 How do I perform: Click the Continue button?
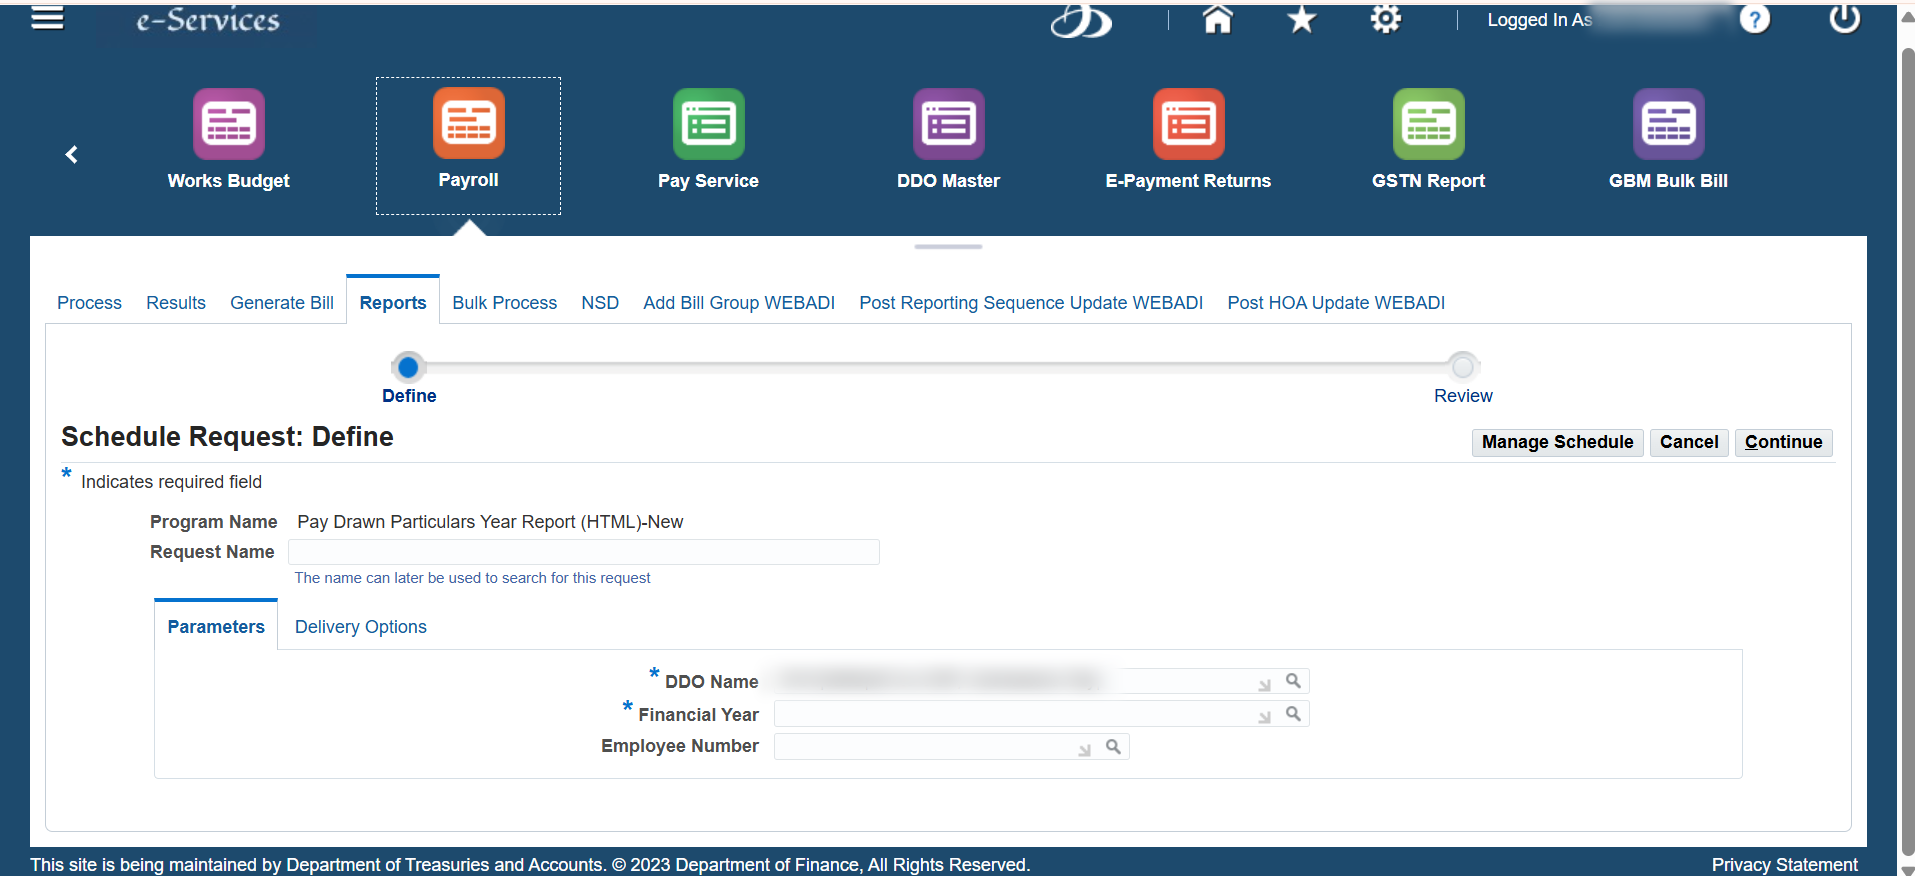pyautogui.click(x=1783, y=442)
